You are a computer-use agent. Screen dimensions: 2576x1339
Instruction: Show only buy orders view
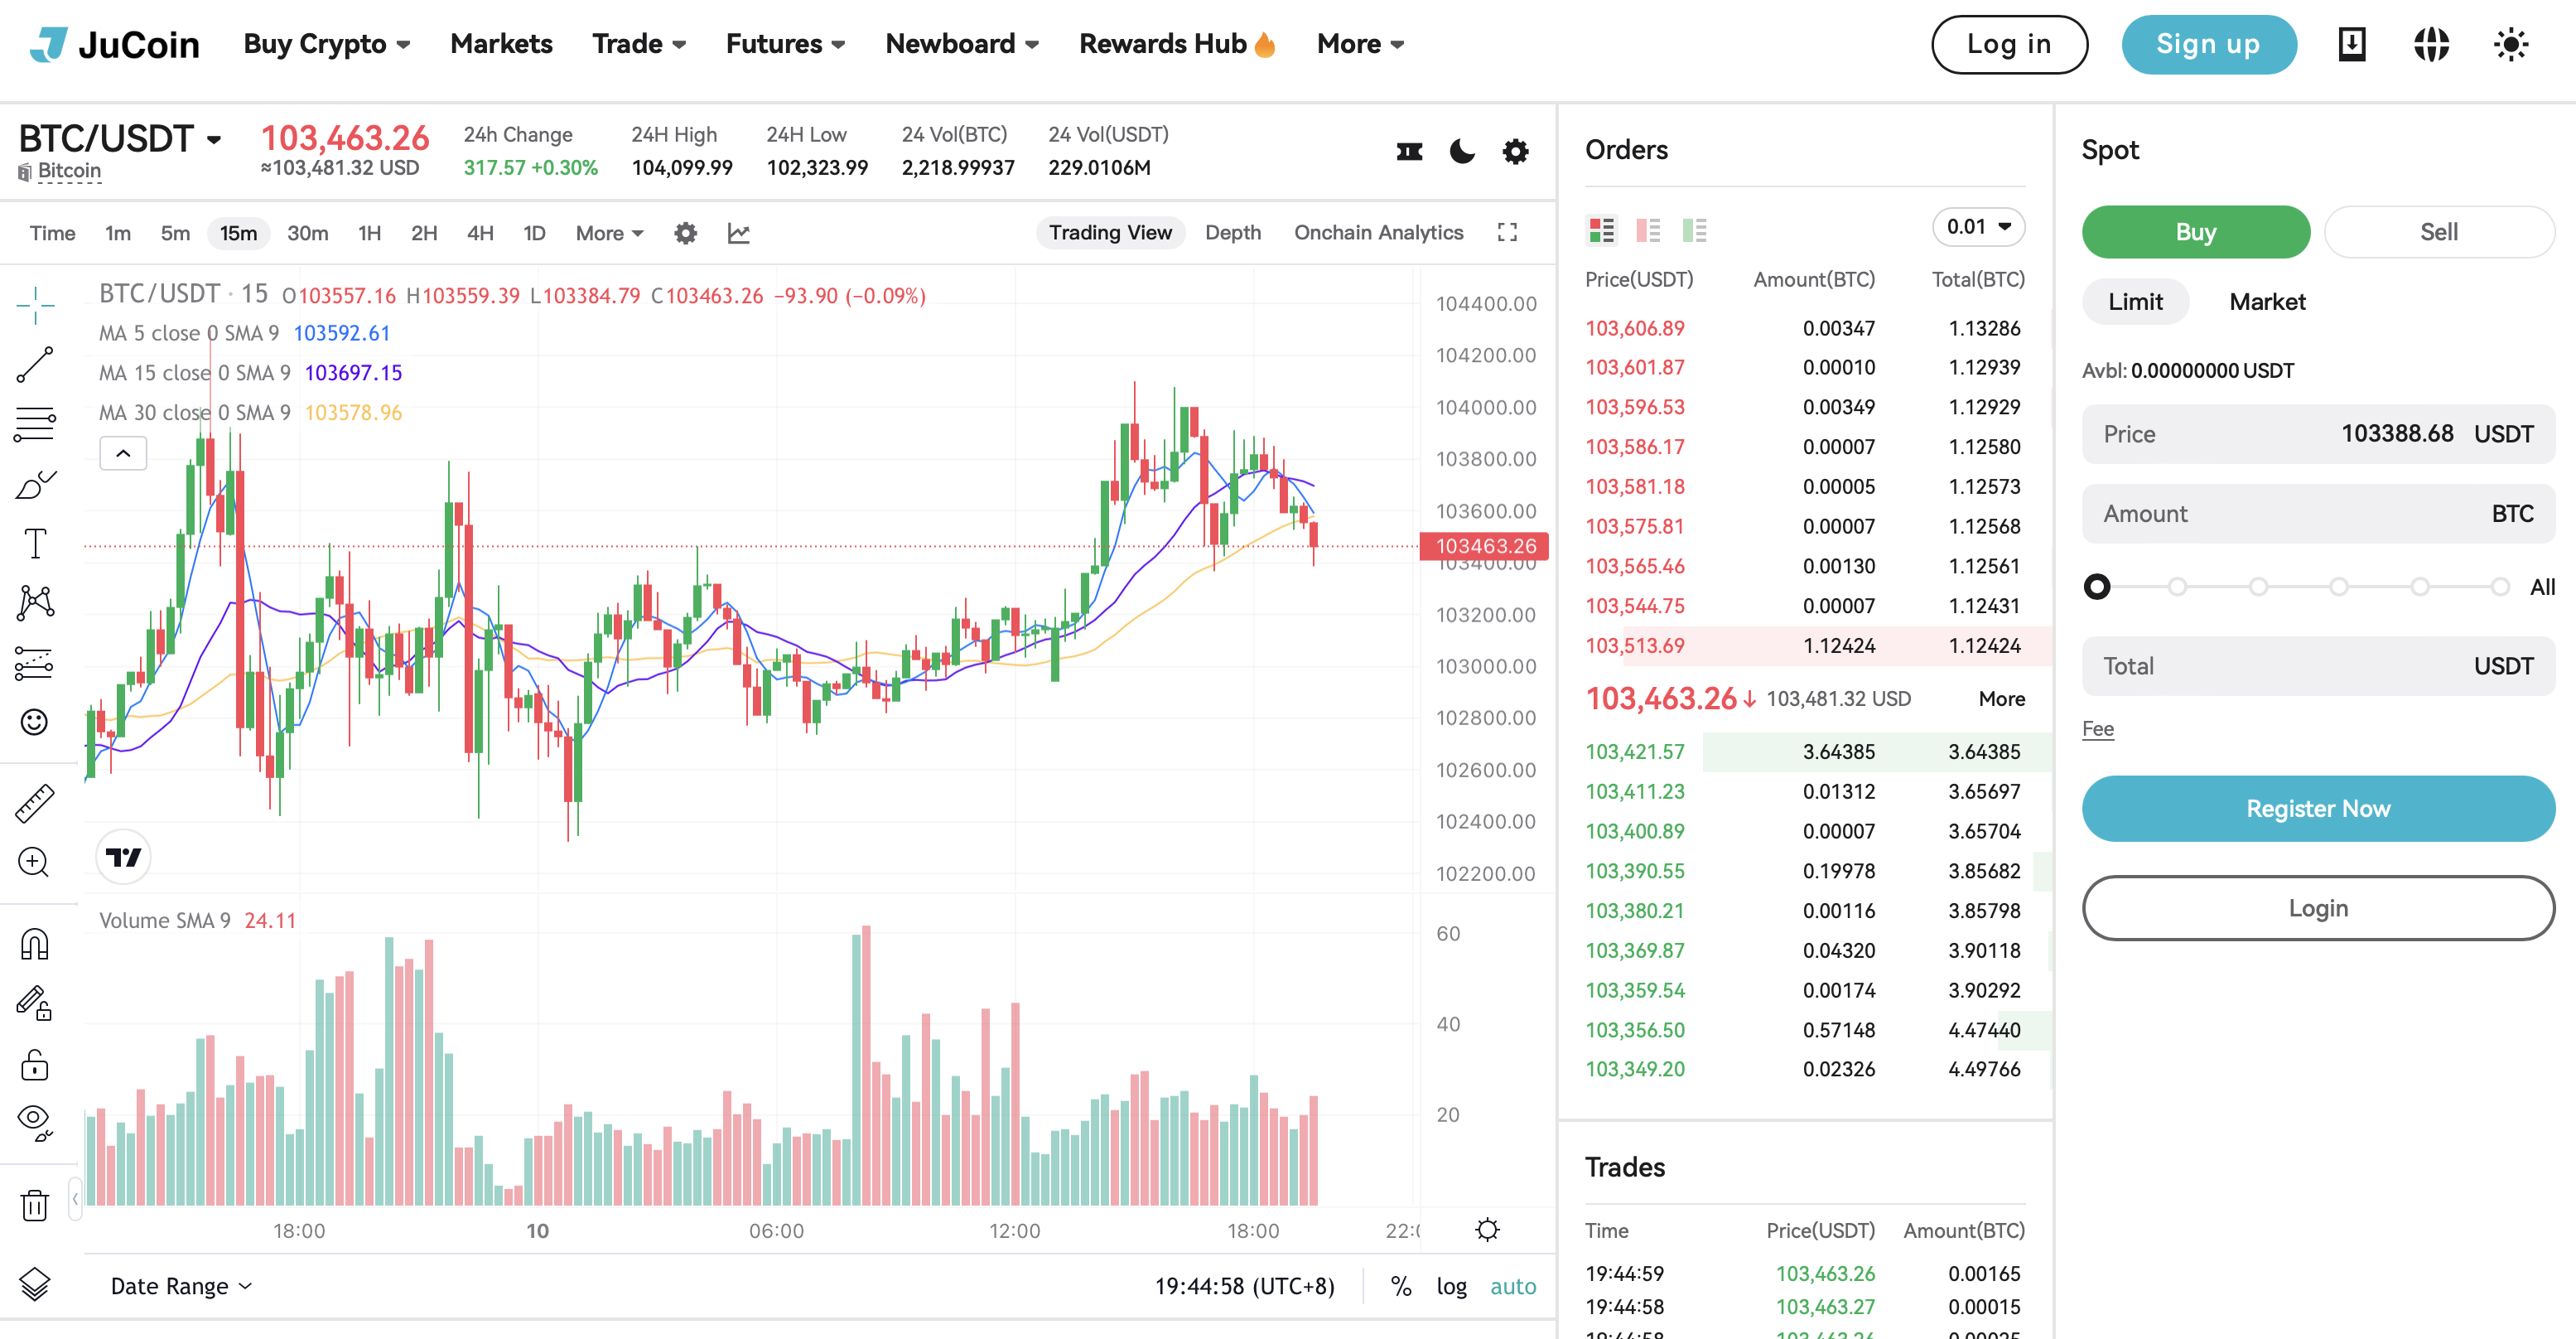[x=1695, y=231]
